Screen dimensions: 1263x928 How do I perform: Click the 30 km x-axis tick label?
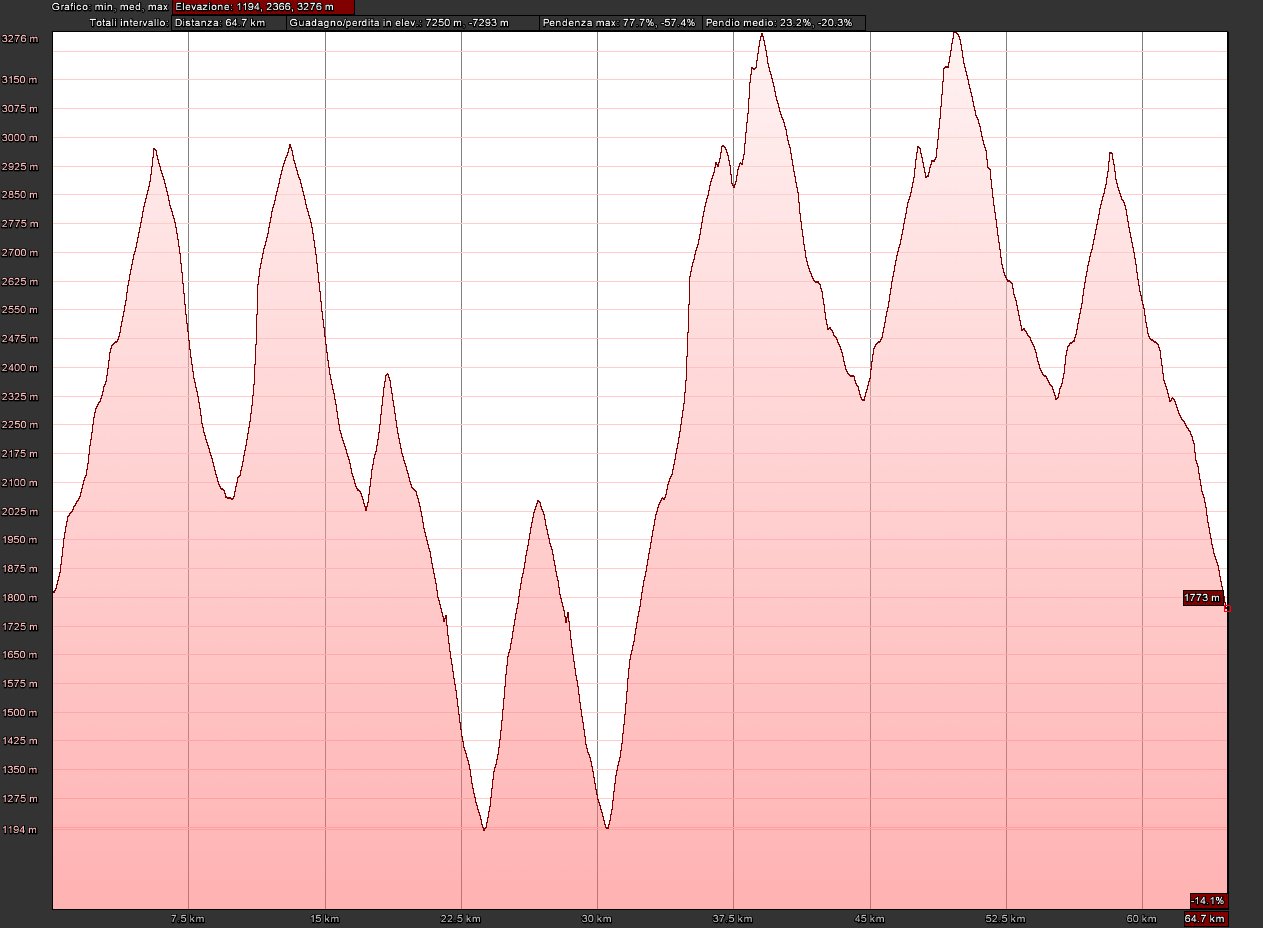click(597, 918)
